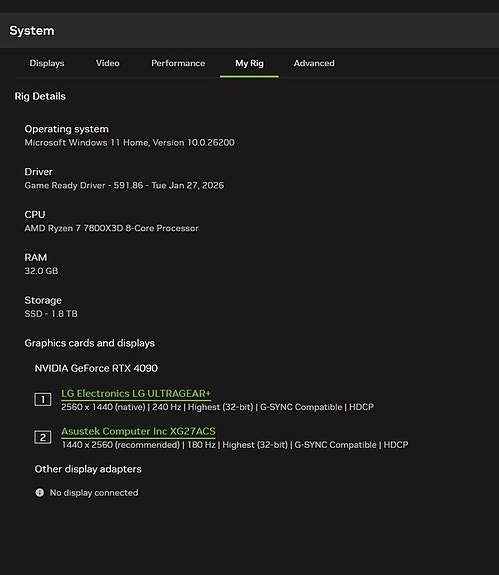
Task: Open the Asustek Computer Inc XG27ACS link
Action: point(138,431)
